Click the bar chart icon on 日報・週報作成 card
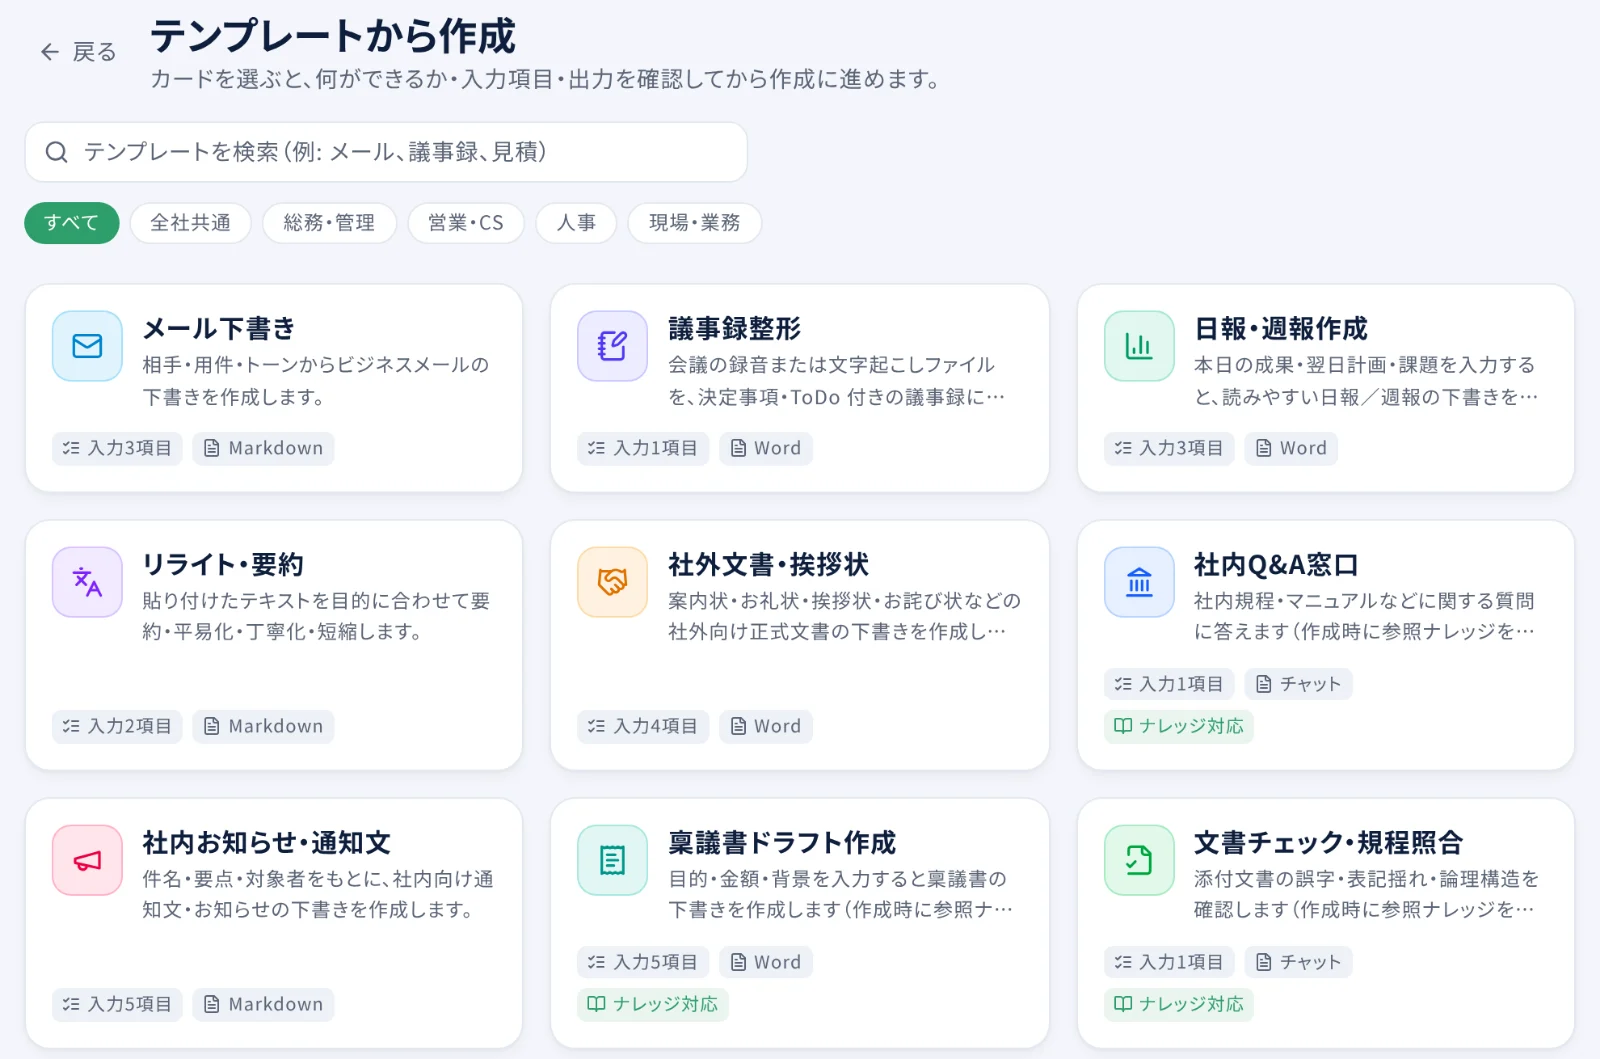1600x1059 pixels. [x=1139, y=346]
